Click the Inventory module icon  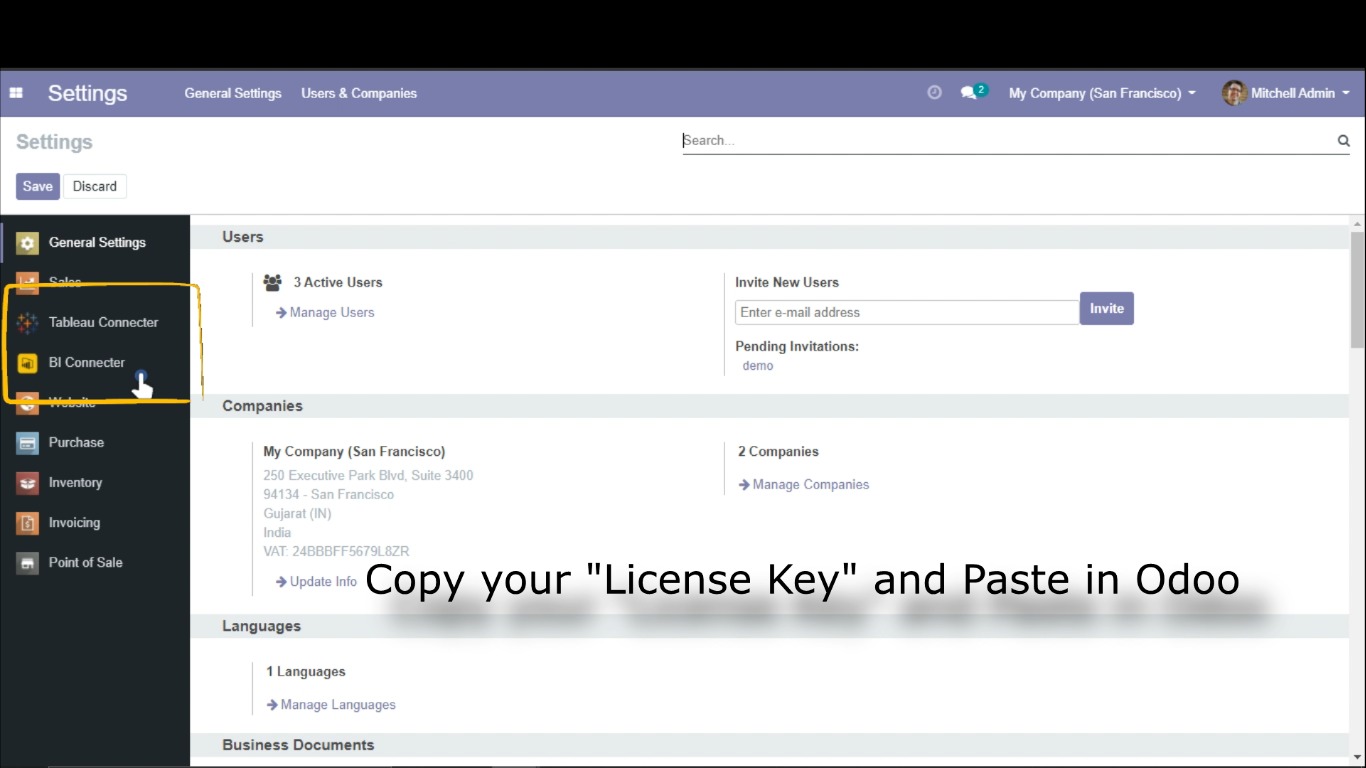tap(28, 483)
